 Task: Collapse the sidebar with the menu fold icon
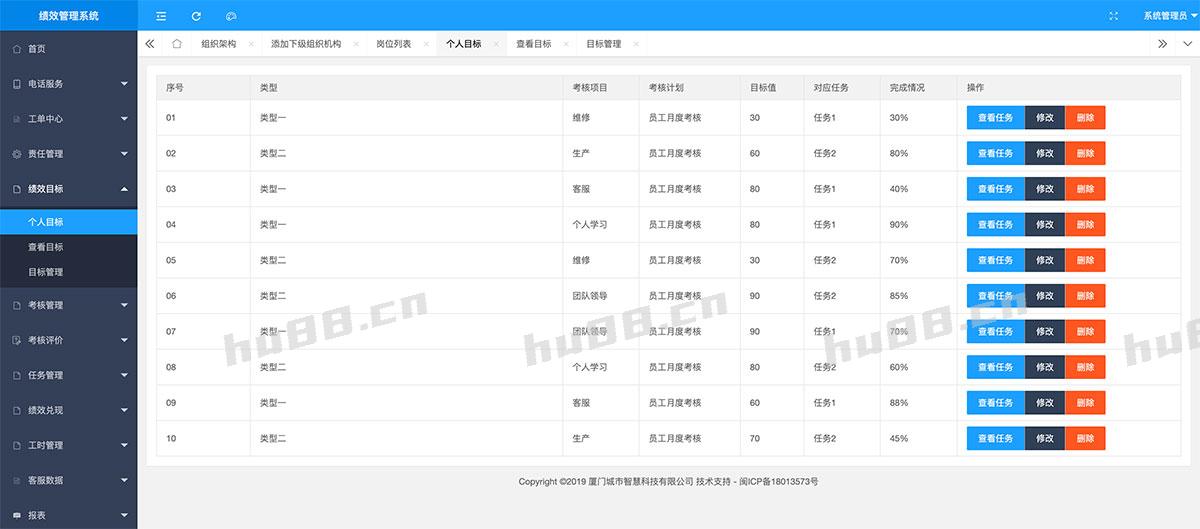click(x=161, y=16)
